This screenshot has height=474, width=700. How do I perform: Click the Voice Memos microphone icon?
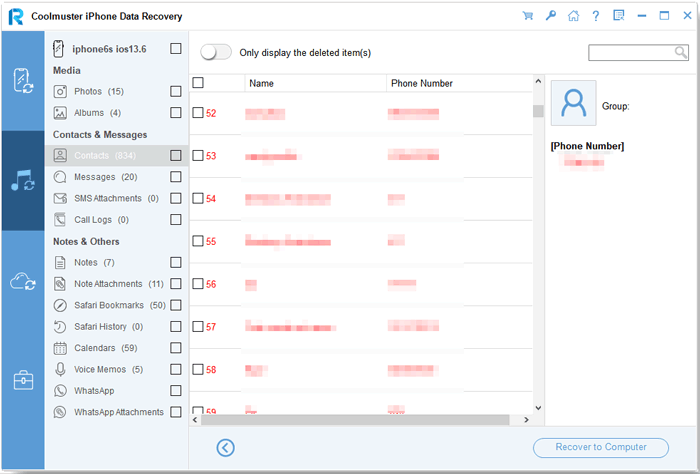click(x=60, y=370)
